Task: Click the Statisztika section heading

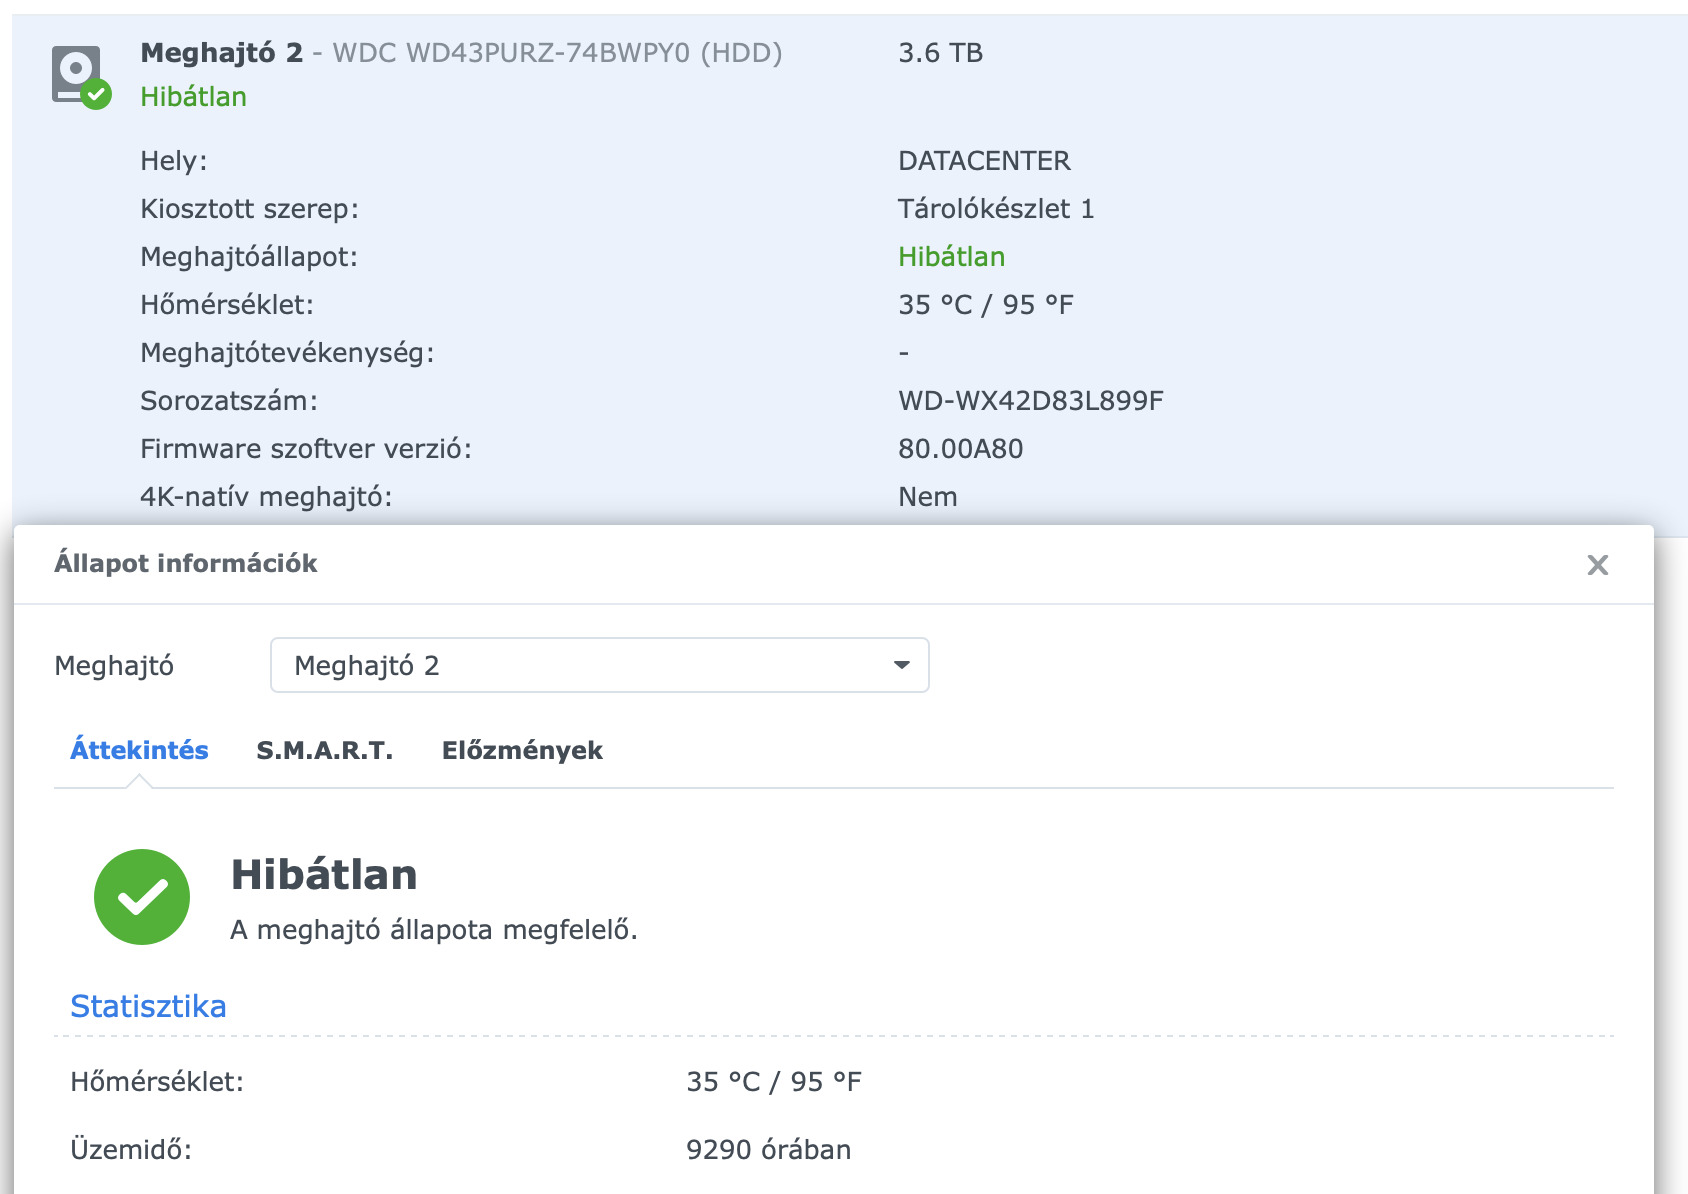Action: (x=148, y=1006)
